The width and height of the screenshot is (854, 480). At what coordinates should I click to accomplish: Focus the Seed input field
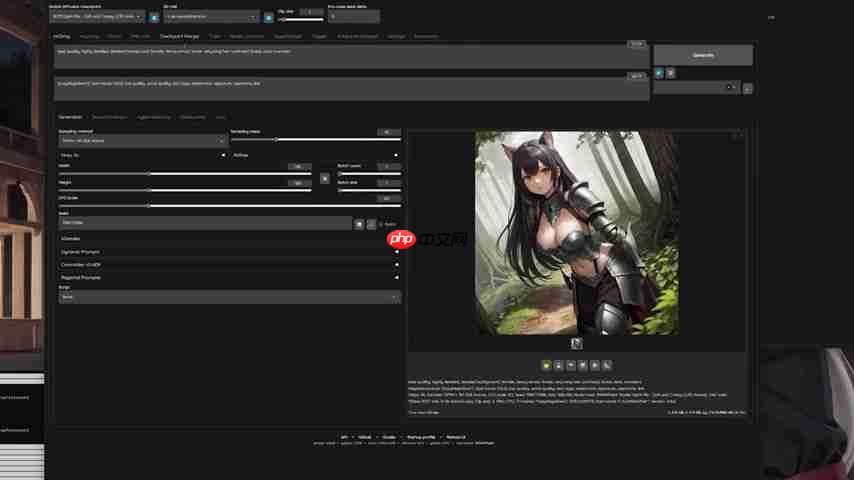pos(205,223)
